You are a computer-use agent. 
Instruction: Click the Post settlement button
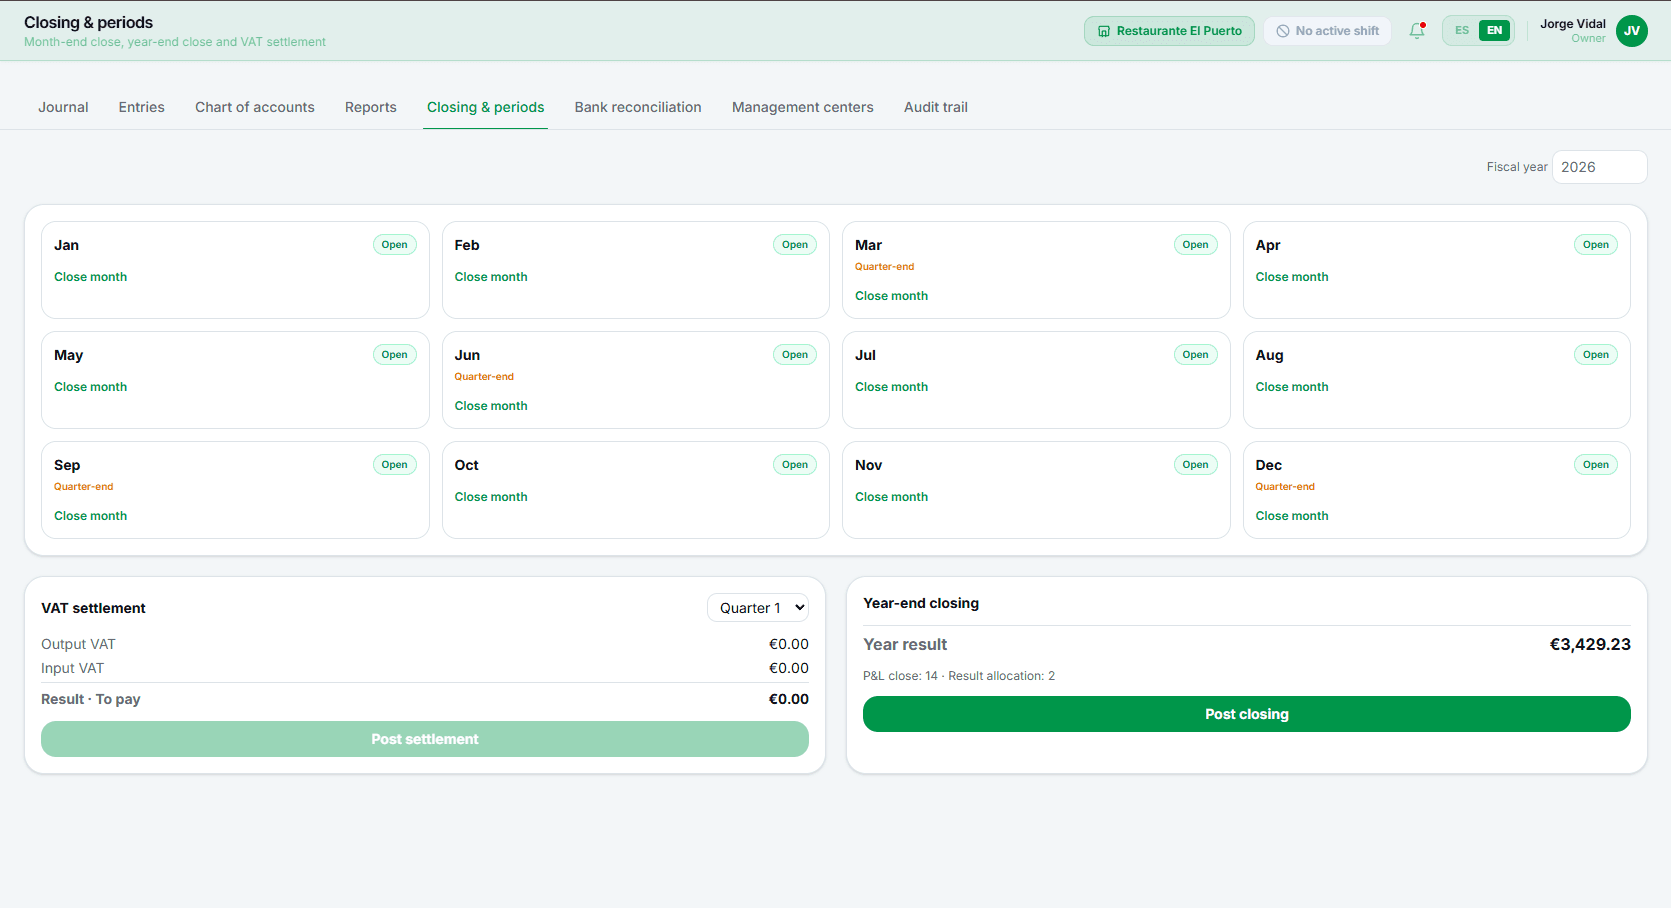coord(425,739)
